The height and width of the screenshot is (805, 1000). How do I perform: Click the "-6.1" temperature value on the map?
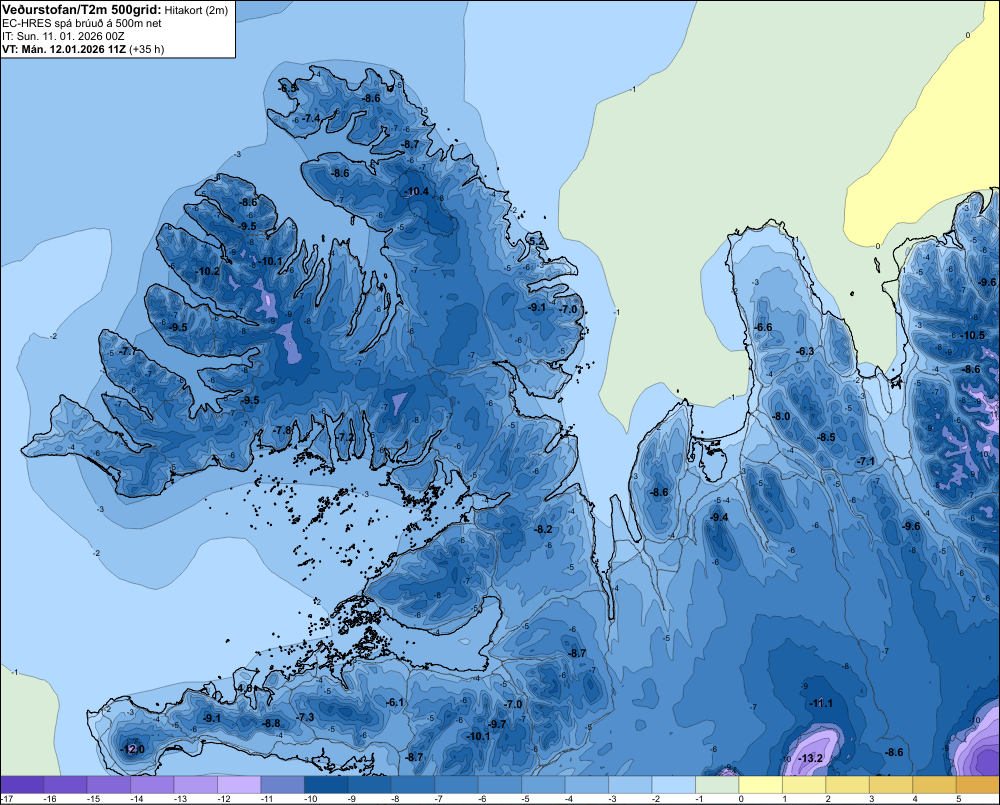(395, 702)
